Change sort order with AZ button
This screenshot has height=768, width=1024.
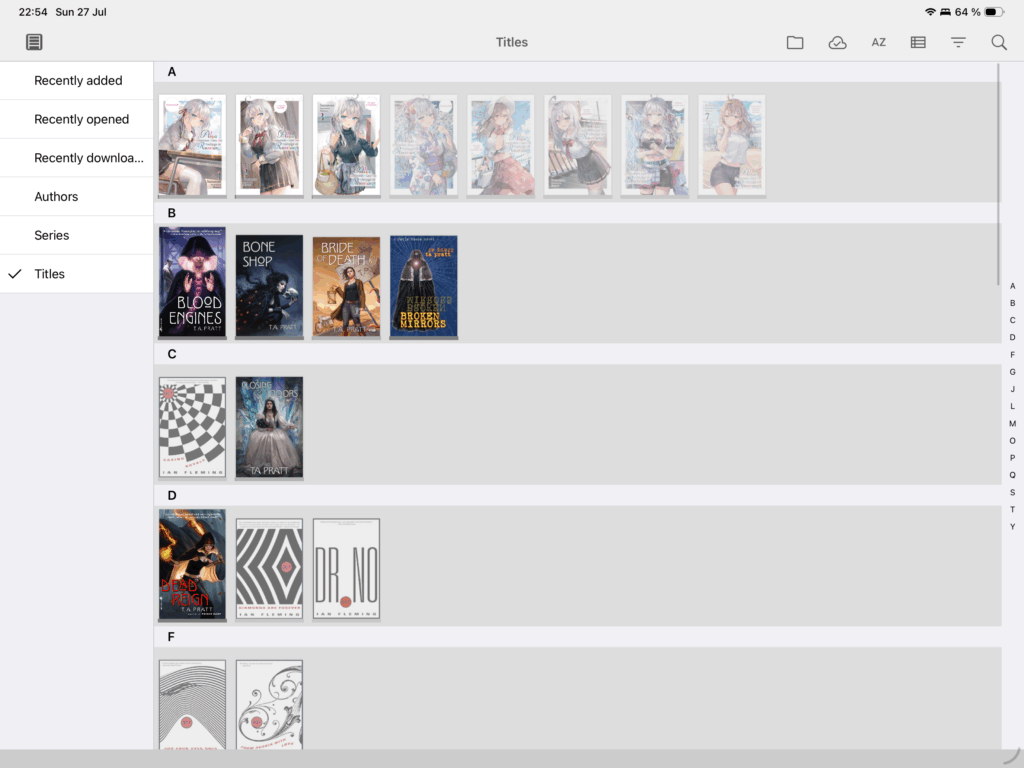878,42
